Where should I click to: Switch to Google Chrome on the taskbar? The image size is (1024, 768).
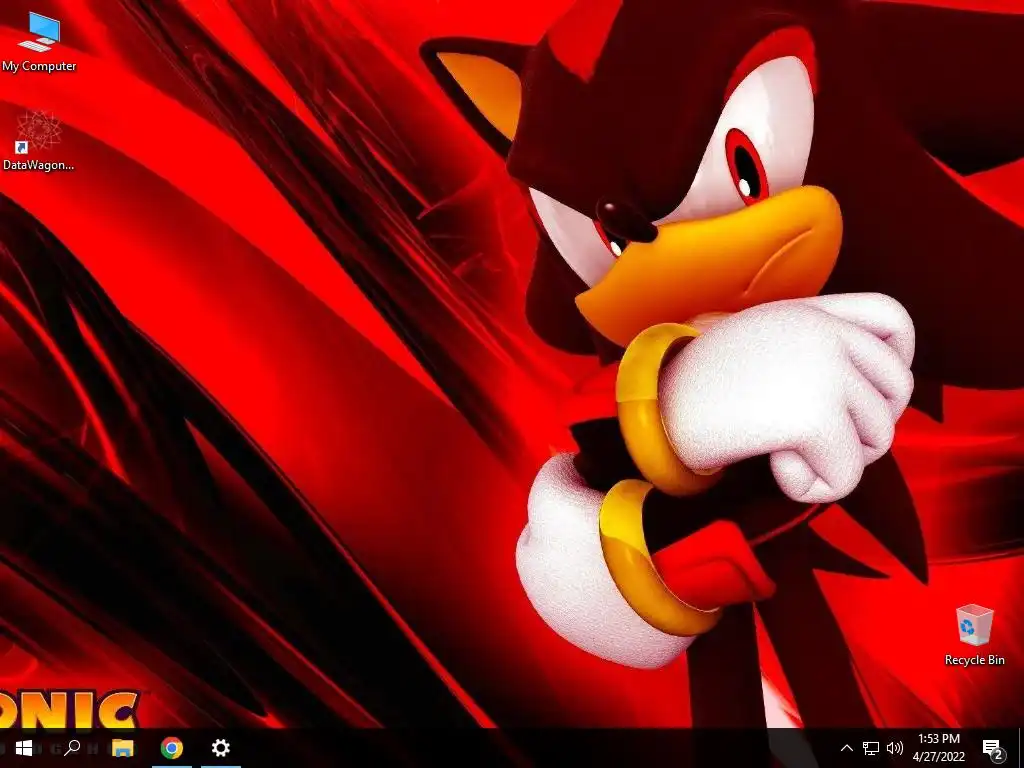172,748
